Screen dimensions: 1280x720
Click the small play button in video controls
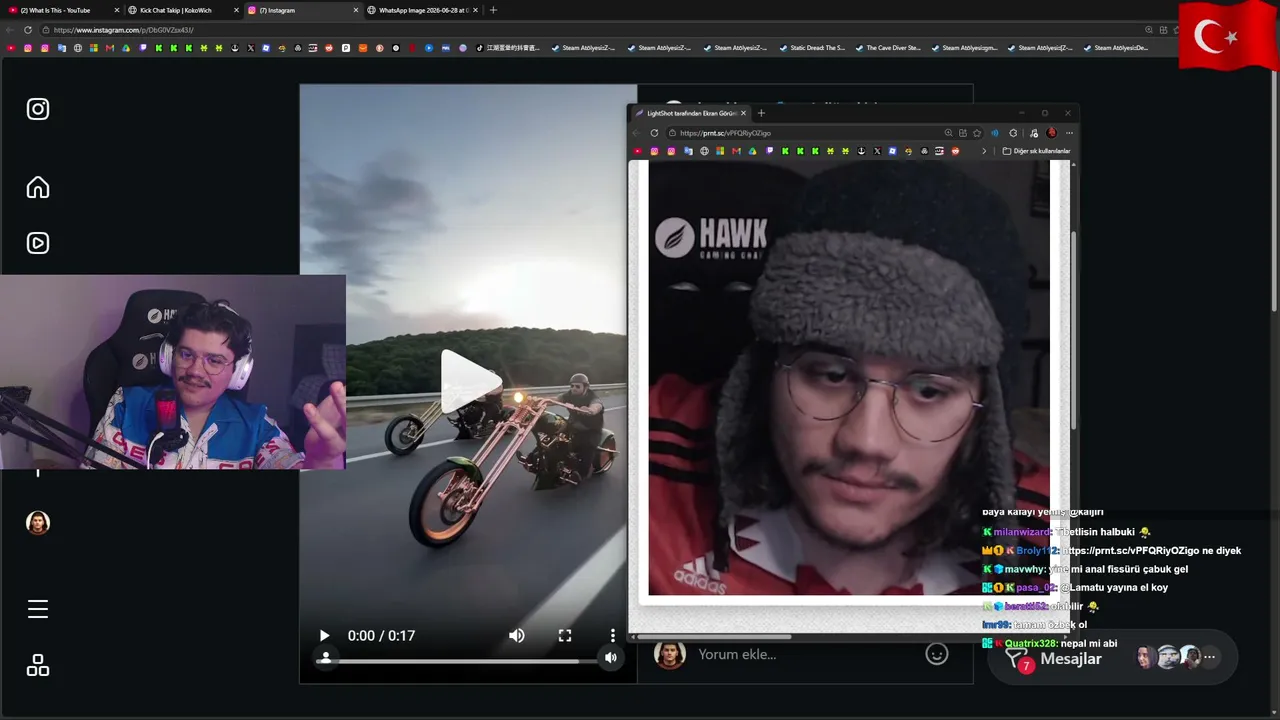pos(324,636)
